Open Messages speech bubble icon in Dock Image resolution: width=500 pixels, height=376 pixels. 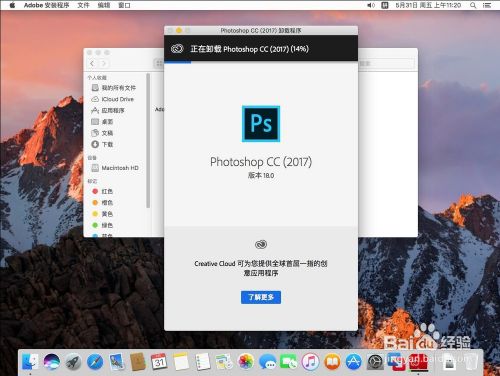tap(267, 362)
